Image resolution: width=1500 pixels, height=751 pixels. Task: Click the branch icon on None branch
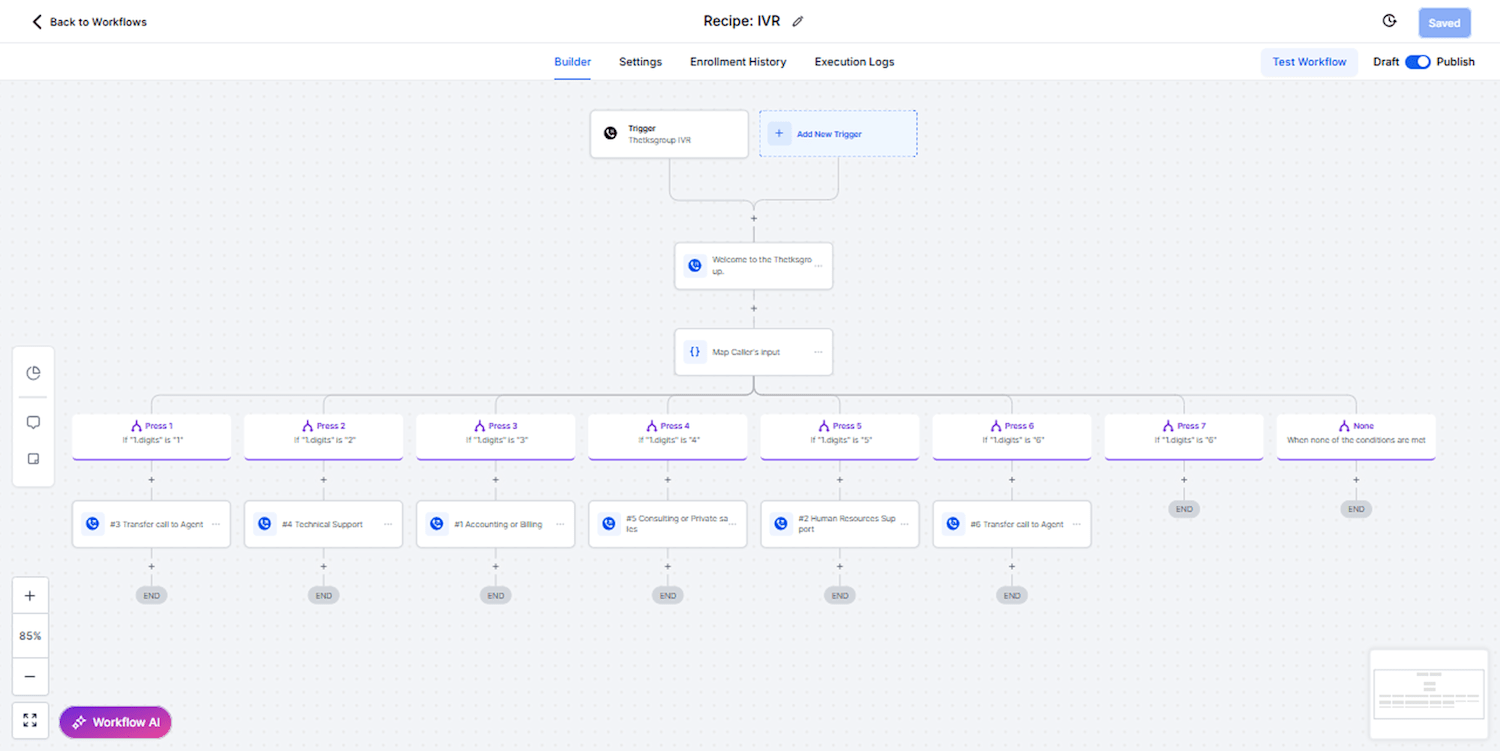[1344, 426]
